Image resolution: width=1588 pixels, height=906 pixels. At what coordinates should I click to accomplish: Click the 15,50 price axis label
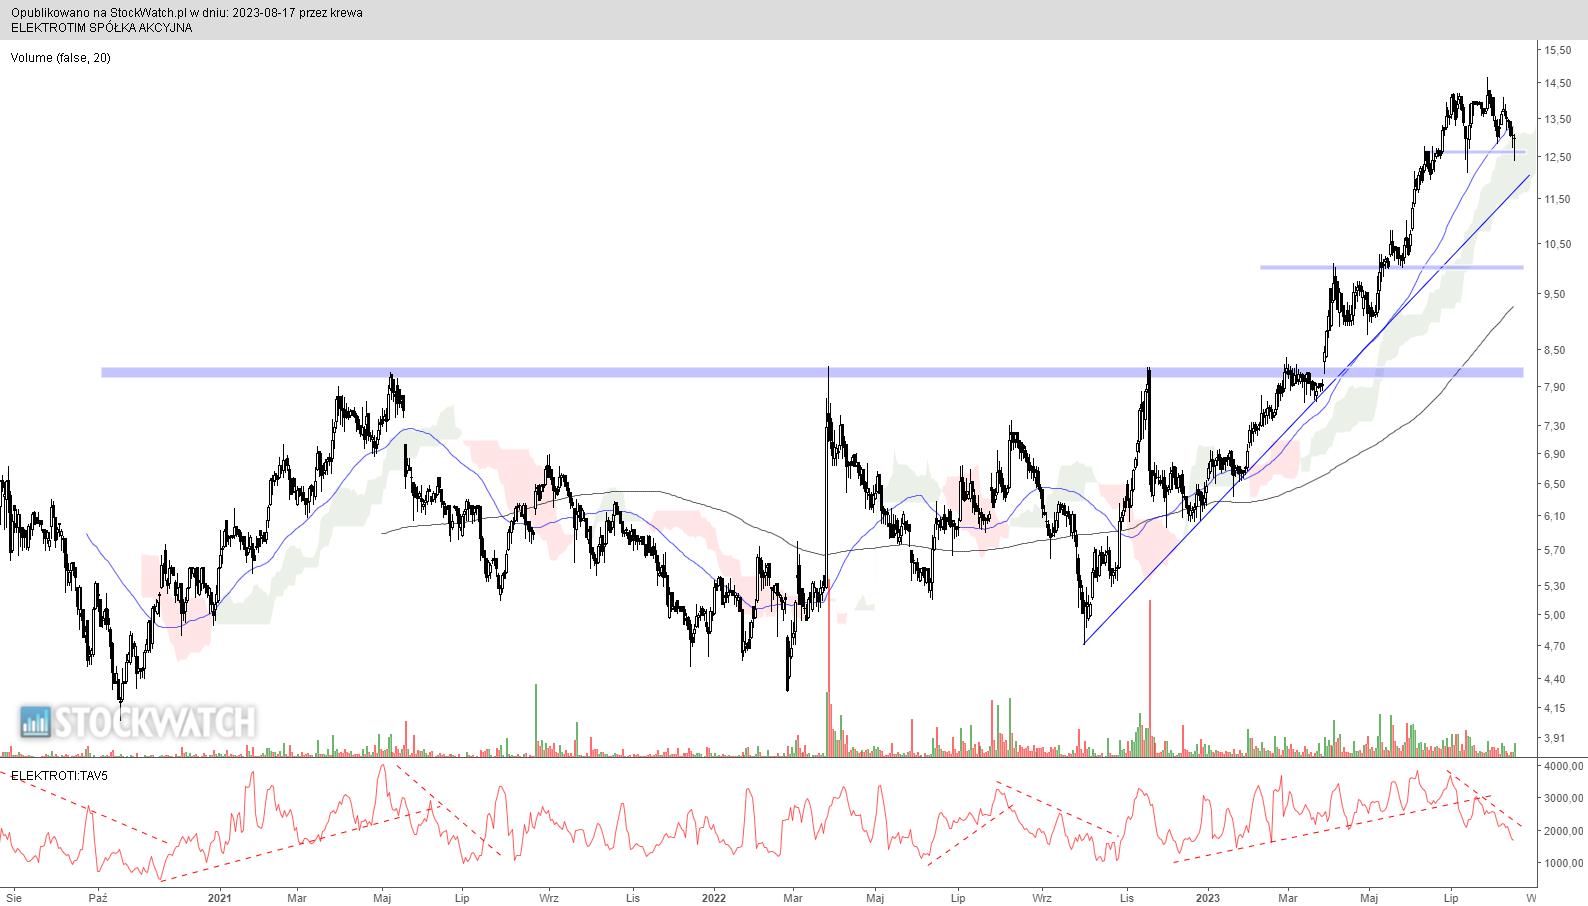[x=1558, y=50]
